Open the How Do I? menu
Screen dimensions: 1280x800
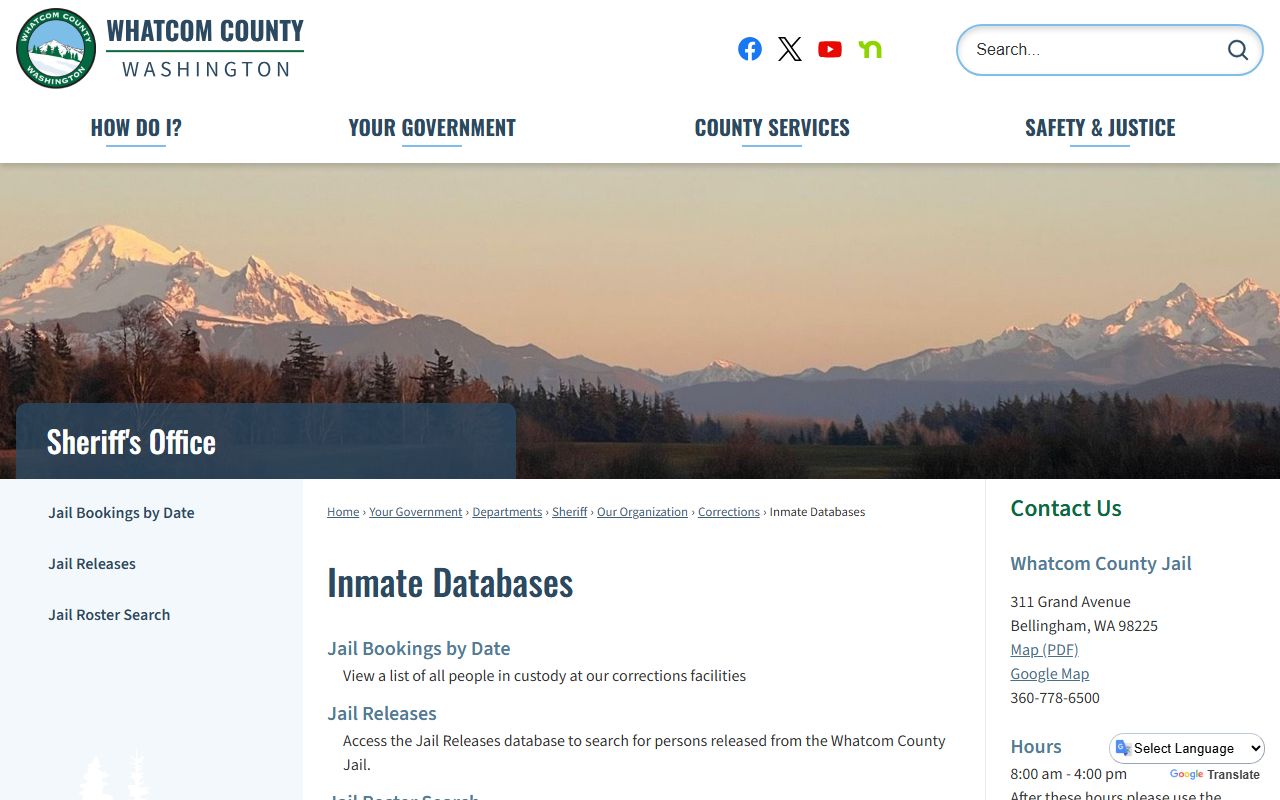tap(136, 128)
